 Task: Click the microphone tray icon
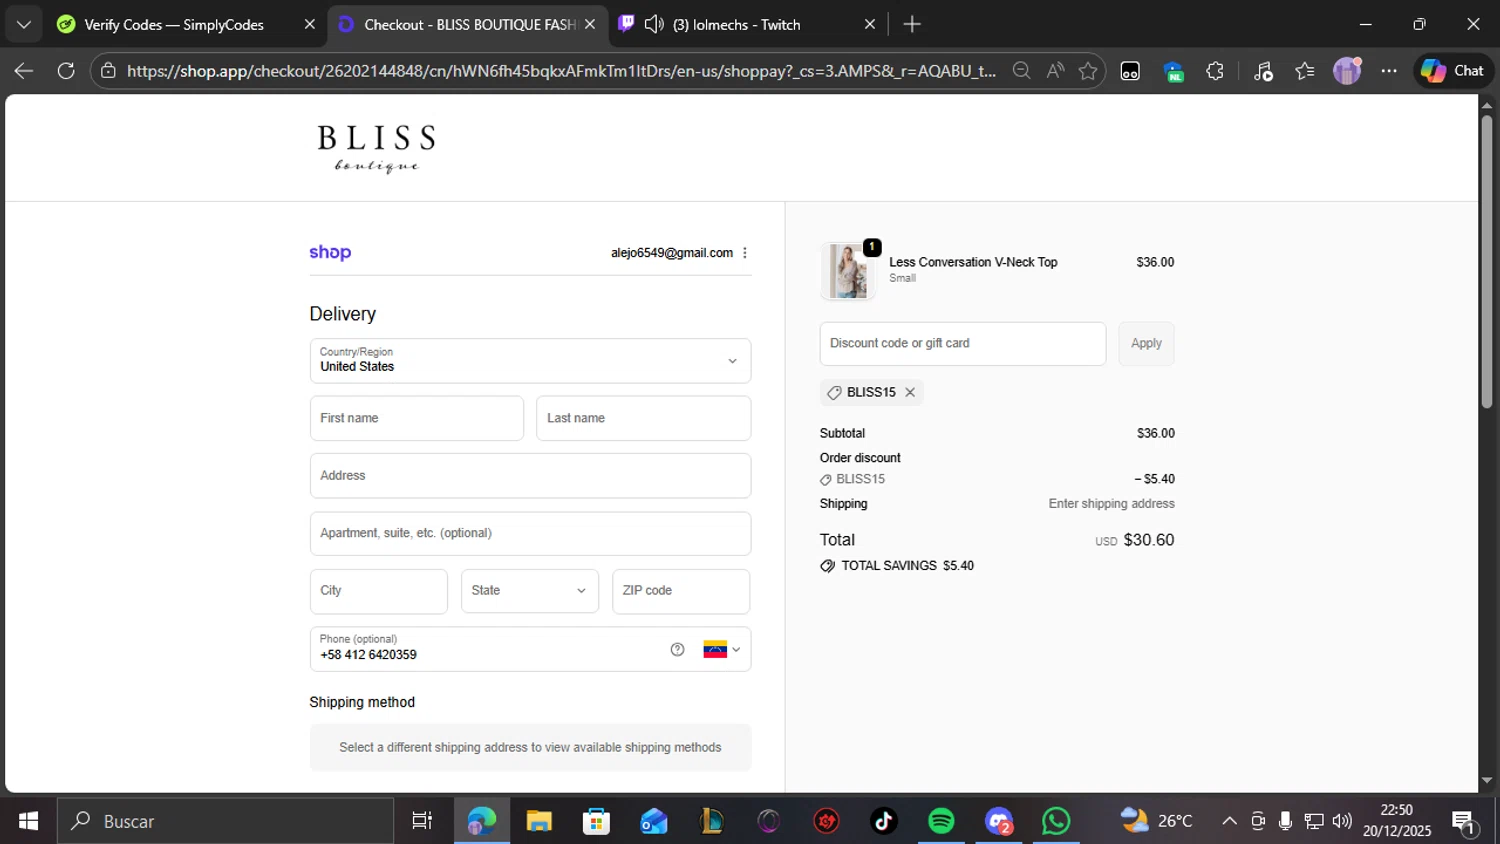1286,821
